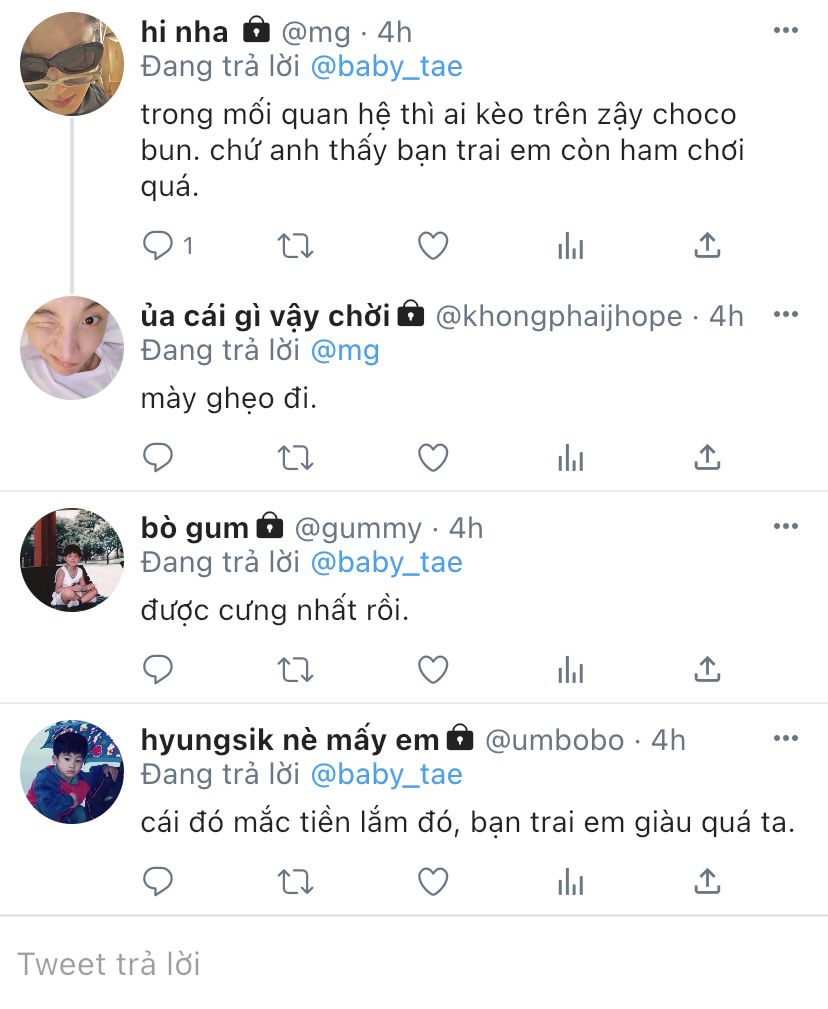The width and height of the screenshot is (828, 1009).
Task: View analytics on the @khongphaijhope tweet
Action: click(571, 458)
